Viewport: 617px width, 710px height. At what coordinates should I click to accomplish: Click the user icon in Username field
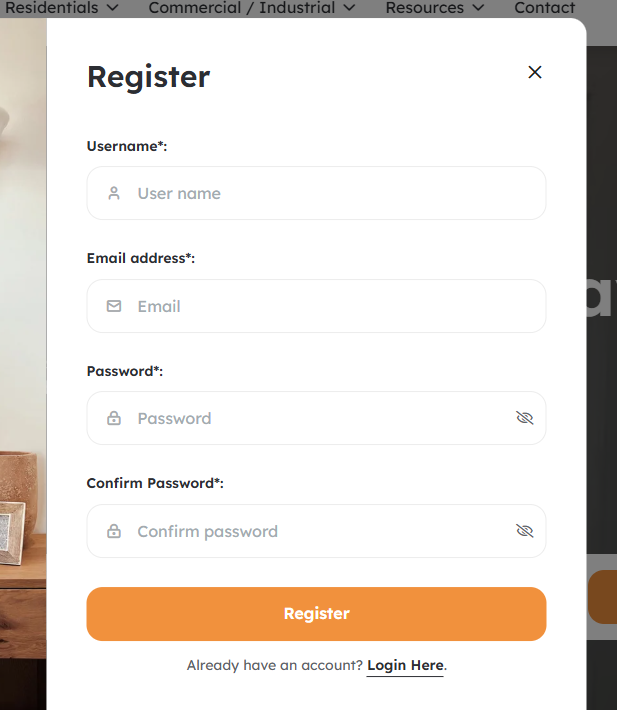click(x=114, y=193)
